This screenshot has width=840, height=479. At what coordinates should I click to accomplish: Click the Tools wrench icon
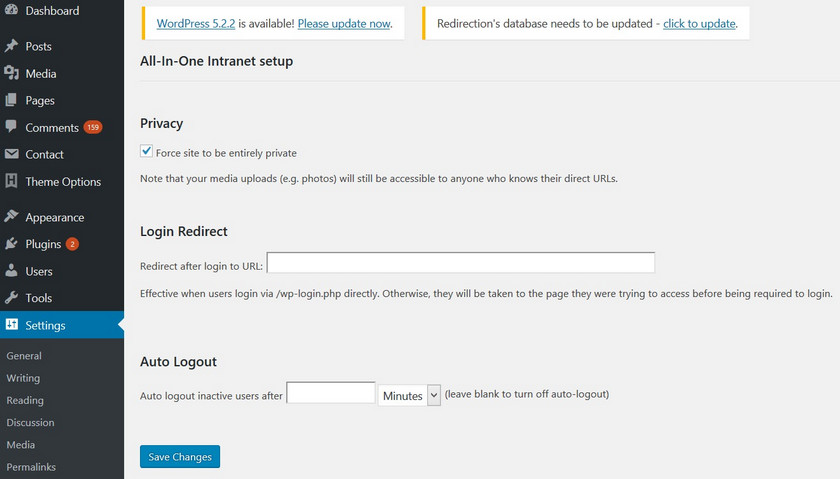(12, 298)
